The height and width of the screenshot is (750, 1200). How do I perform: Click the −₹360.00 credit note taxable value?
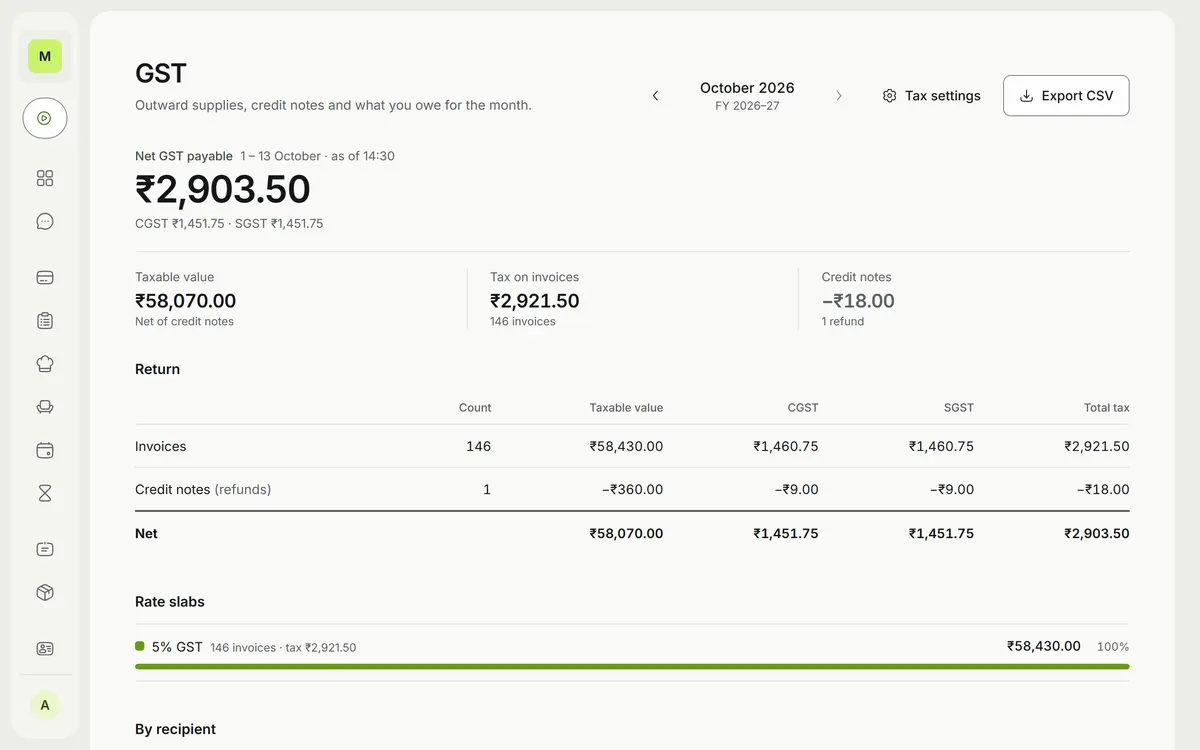[x=633, y=490]
